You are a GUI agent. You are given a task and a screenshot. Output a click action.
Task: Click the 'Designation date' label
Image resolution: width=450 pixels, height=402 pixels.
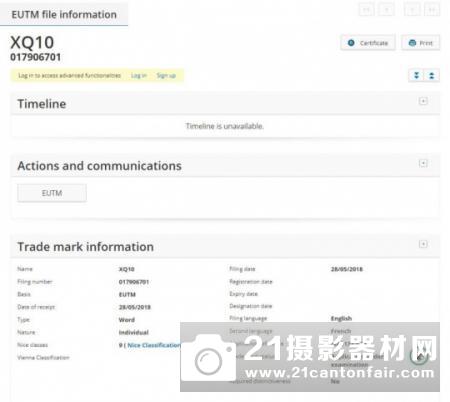pyautogui.click(x=251, y=306)
